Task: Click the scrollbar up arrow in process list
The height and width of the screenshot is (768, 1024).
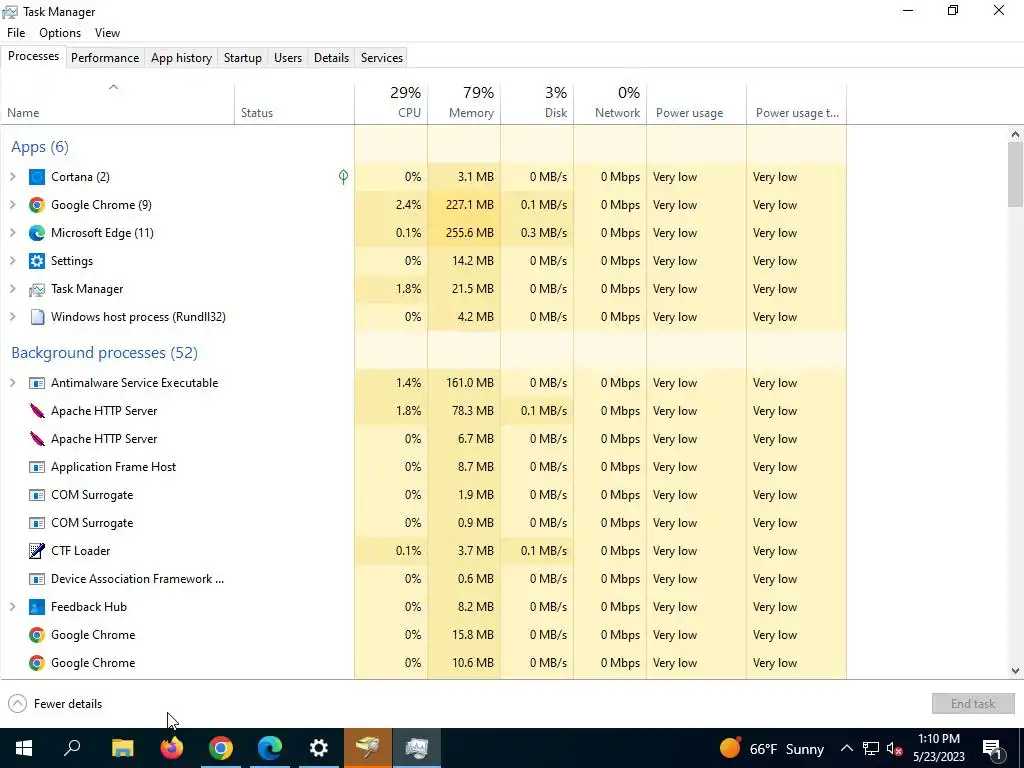Action: [x=1016, y=135]
